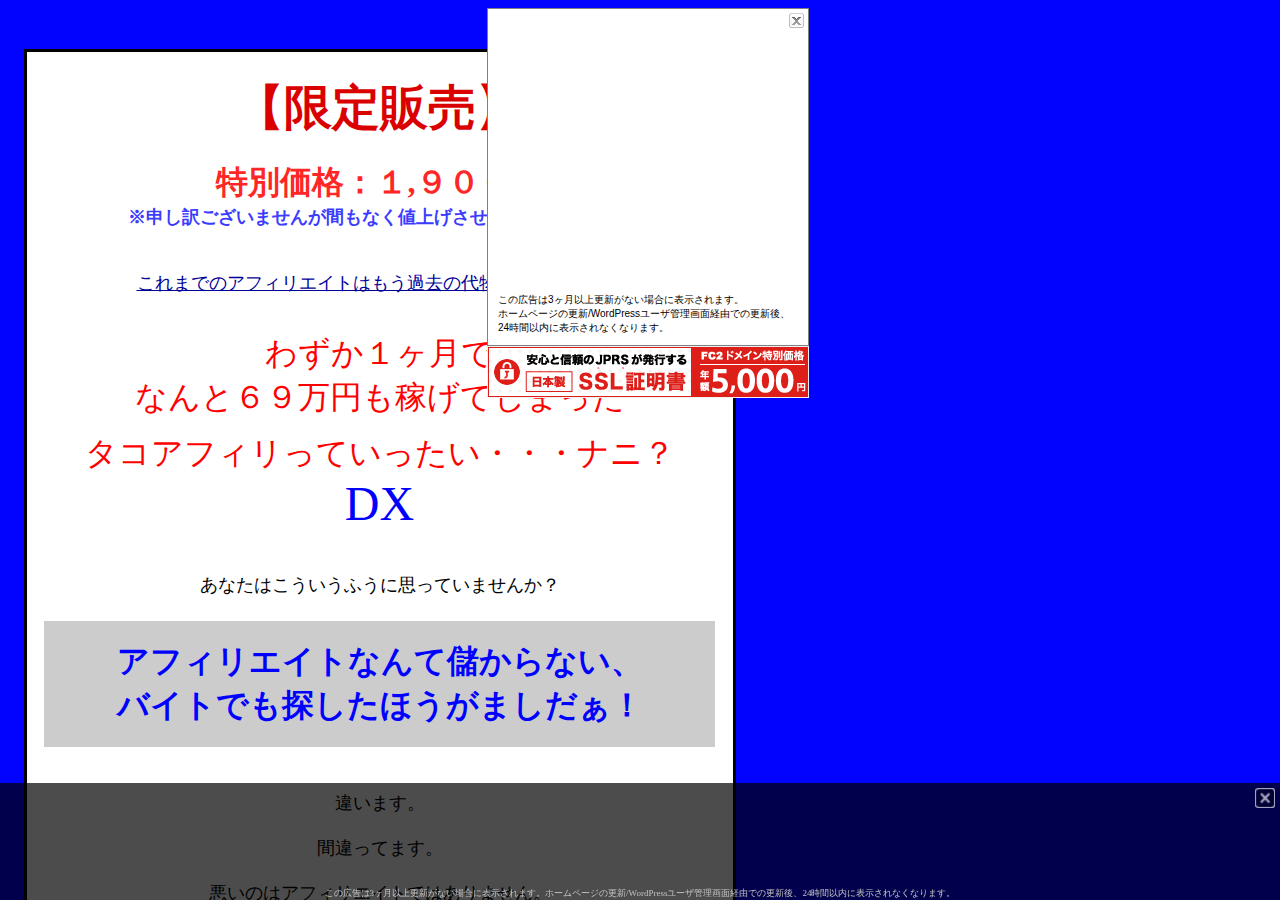Follow the underlined これまでのアフィリエイト link
The height and width of the screenshot is (900, 1280).
[x=312, y=283]
